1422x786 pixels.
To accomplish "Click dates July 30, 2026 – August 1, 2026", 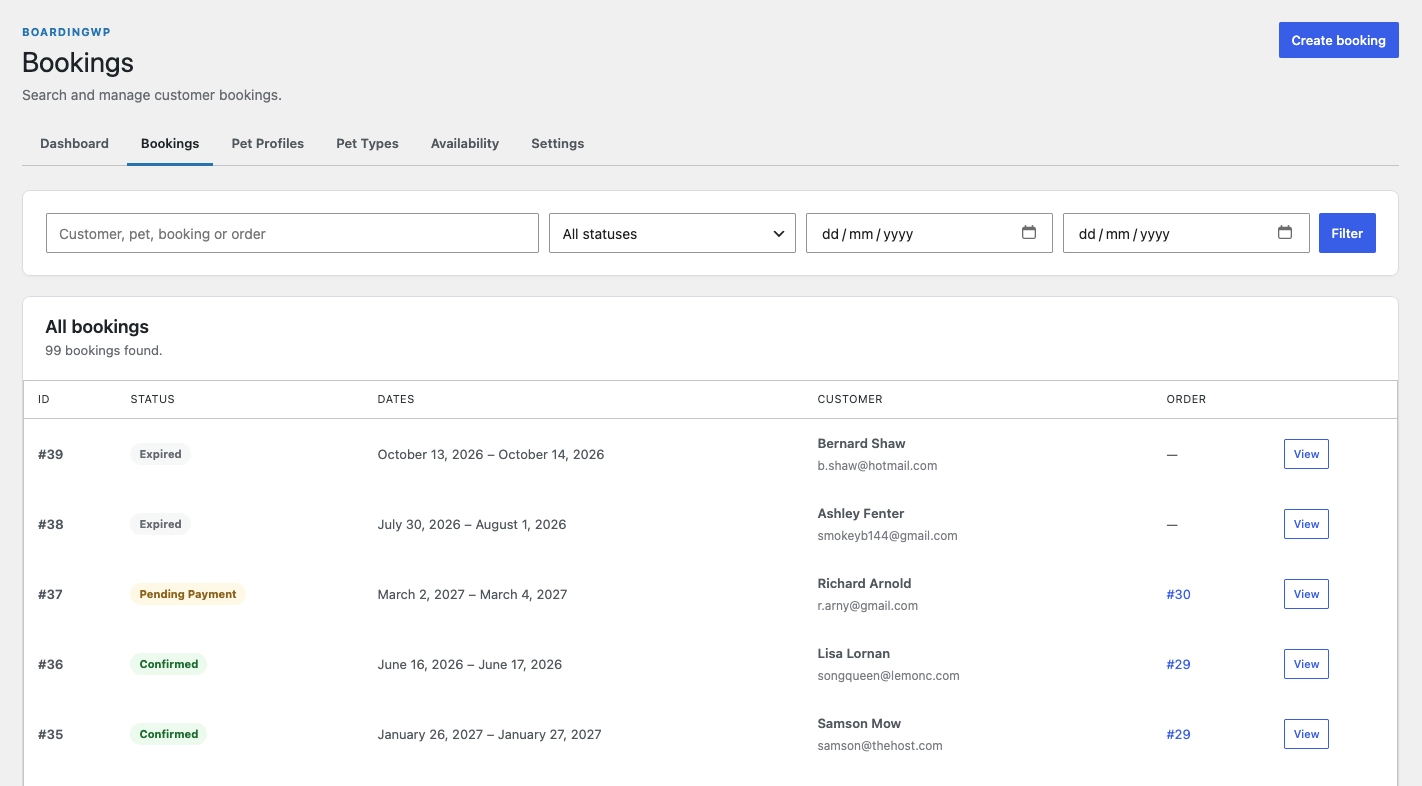I will [472, 524].
